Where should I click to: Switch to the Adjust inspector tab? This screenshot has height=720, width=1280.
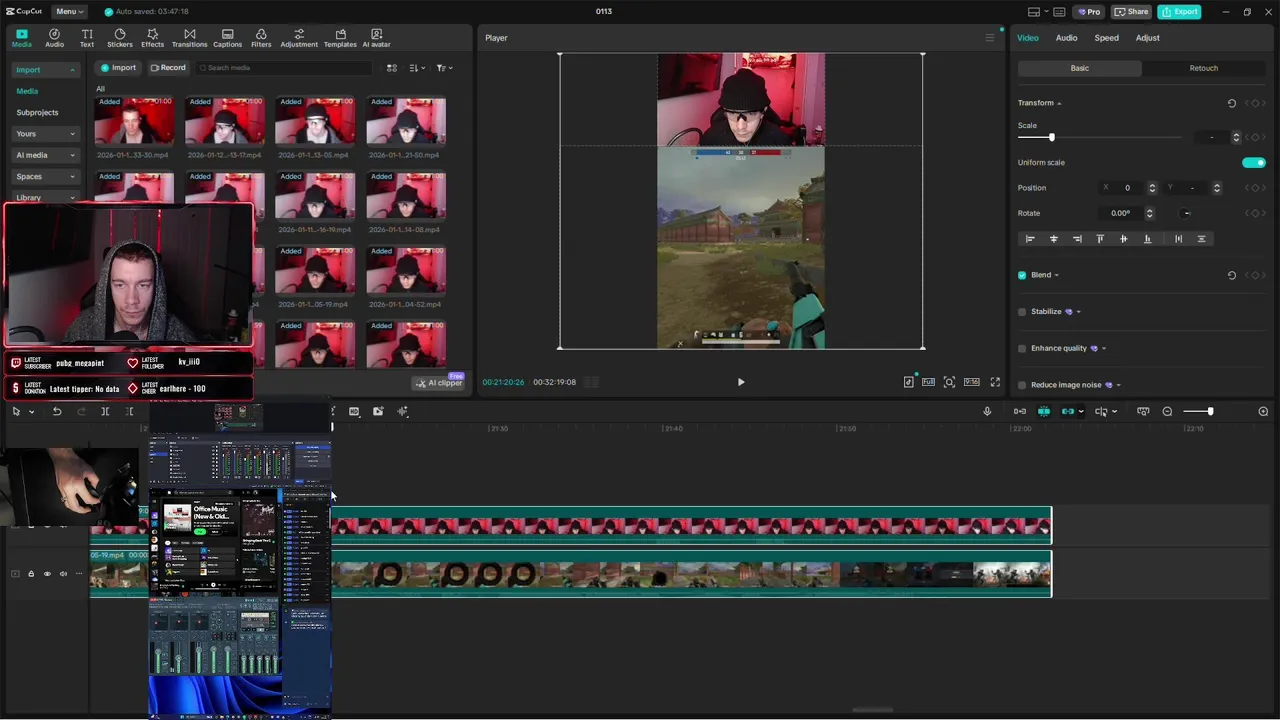pyautogui.click(x=1148, y=38)
